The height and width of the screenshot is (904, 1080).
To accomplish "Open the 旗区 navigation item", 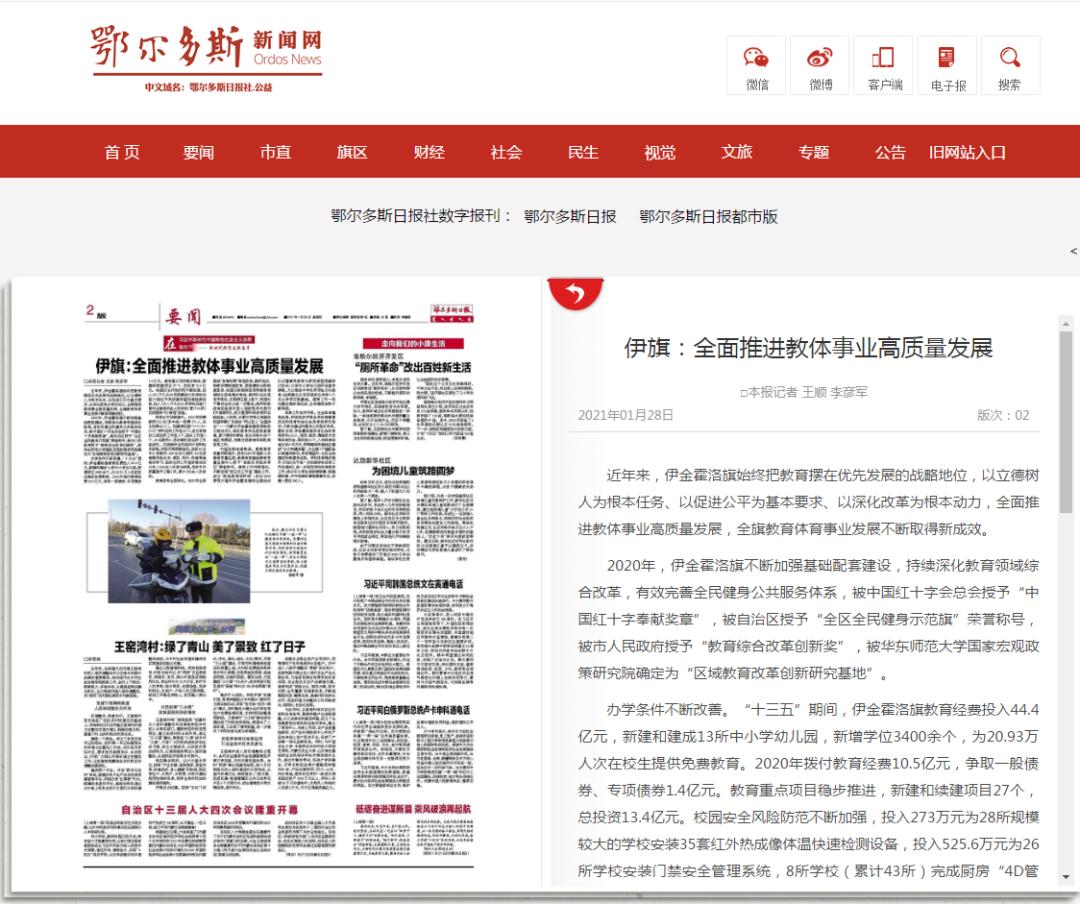I will pyautogui.click(x=352, y=152).
